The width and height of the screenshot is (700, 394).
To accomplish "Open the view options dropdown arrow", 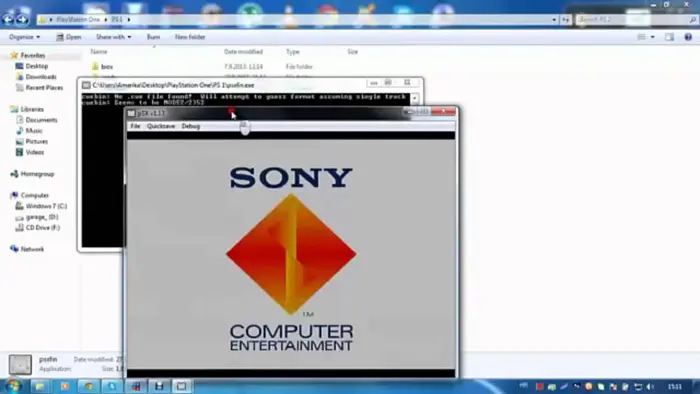I will click(653, 37).
